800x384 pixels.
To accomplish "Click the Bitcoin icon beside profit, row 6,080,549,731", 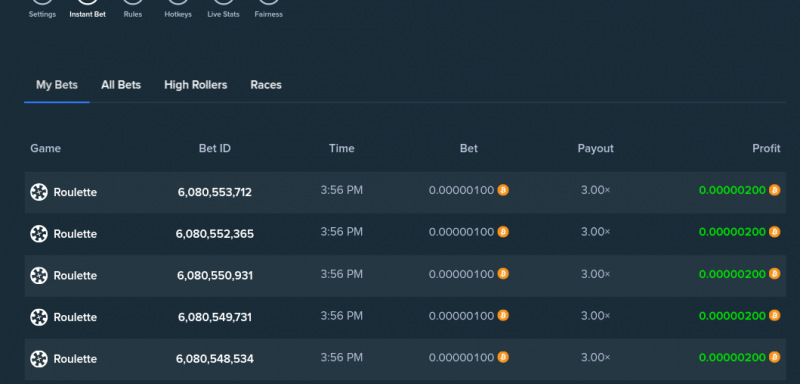I will 774,315.
